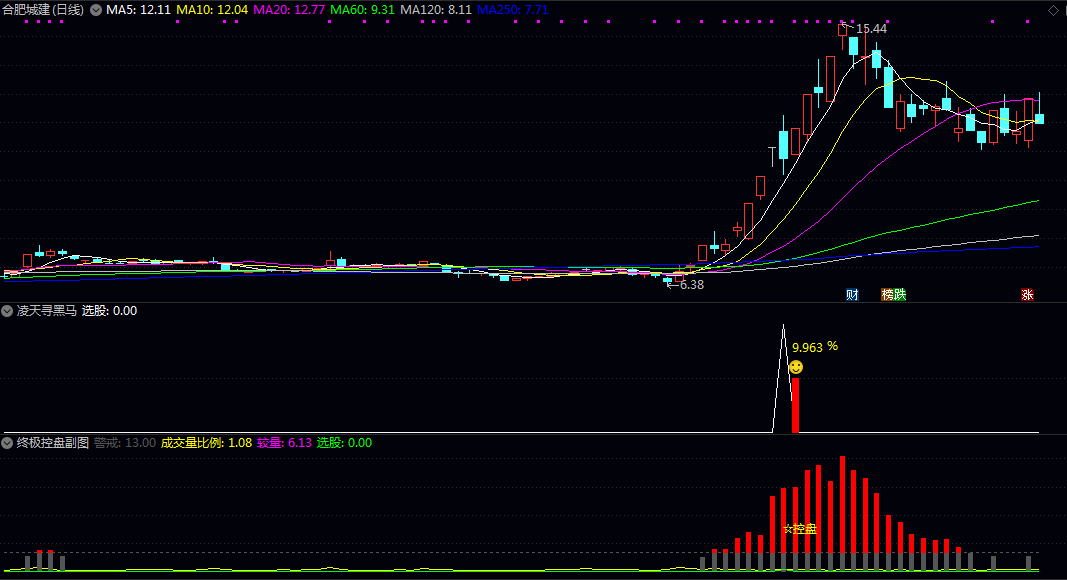Click the yellow smiley signal icon
Screen dimensions: 1067x580
795,368
